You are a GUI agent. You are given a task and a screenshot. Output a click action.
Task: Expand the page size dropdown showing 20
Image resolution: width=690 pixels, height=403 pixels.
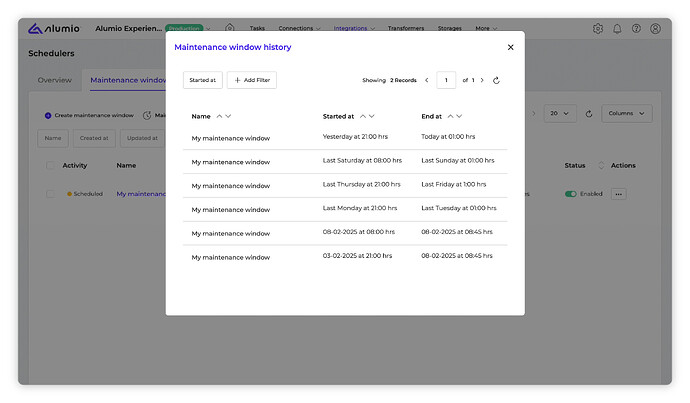560,114
